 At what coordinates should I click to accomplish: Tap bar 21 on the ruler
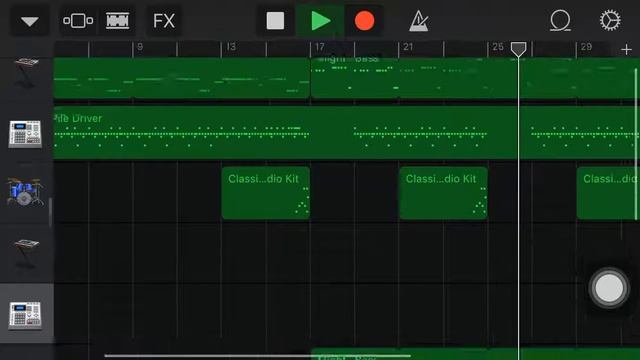(x=408, y=47)
